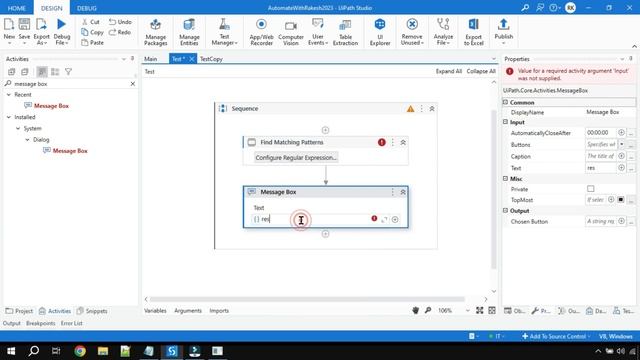This screenshot has height=360, width=640.
Task: Open expression editor in Message Box
Action: click(x=384, y=220)
